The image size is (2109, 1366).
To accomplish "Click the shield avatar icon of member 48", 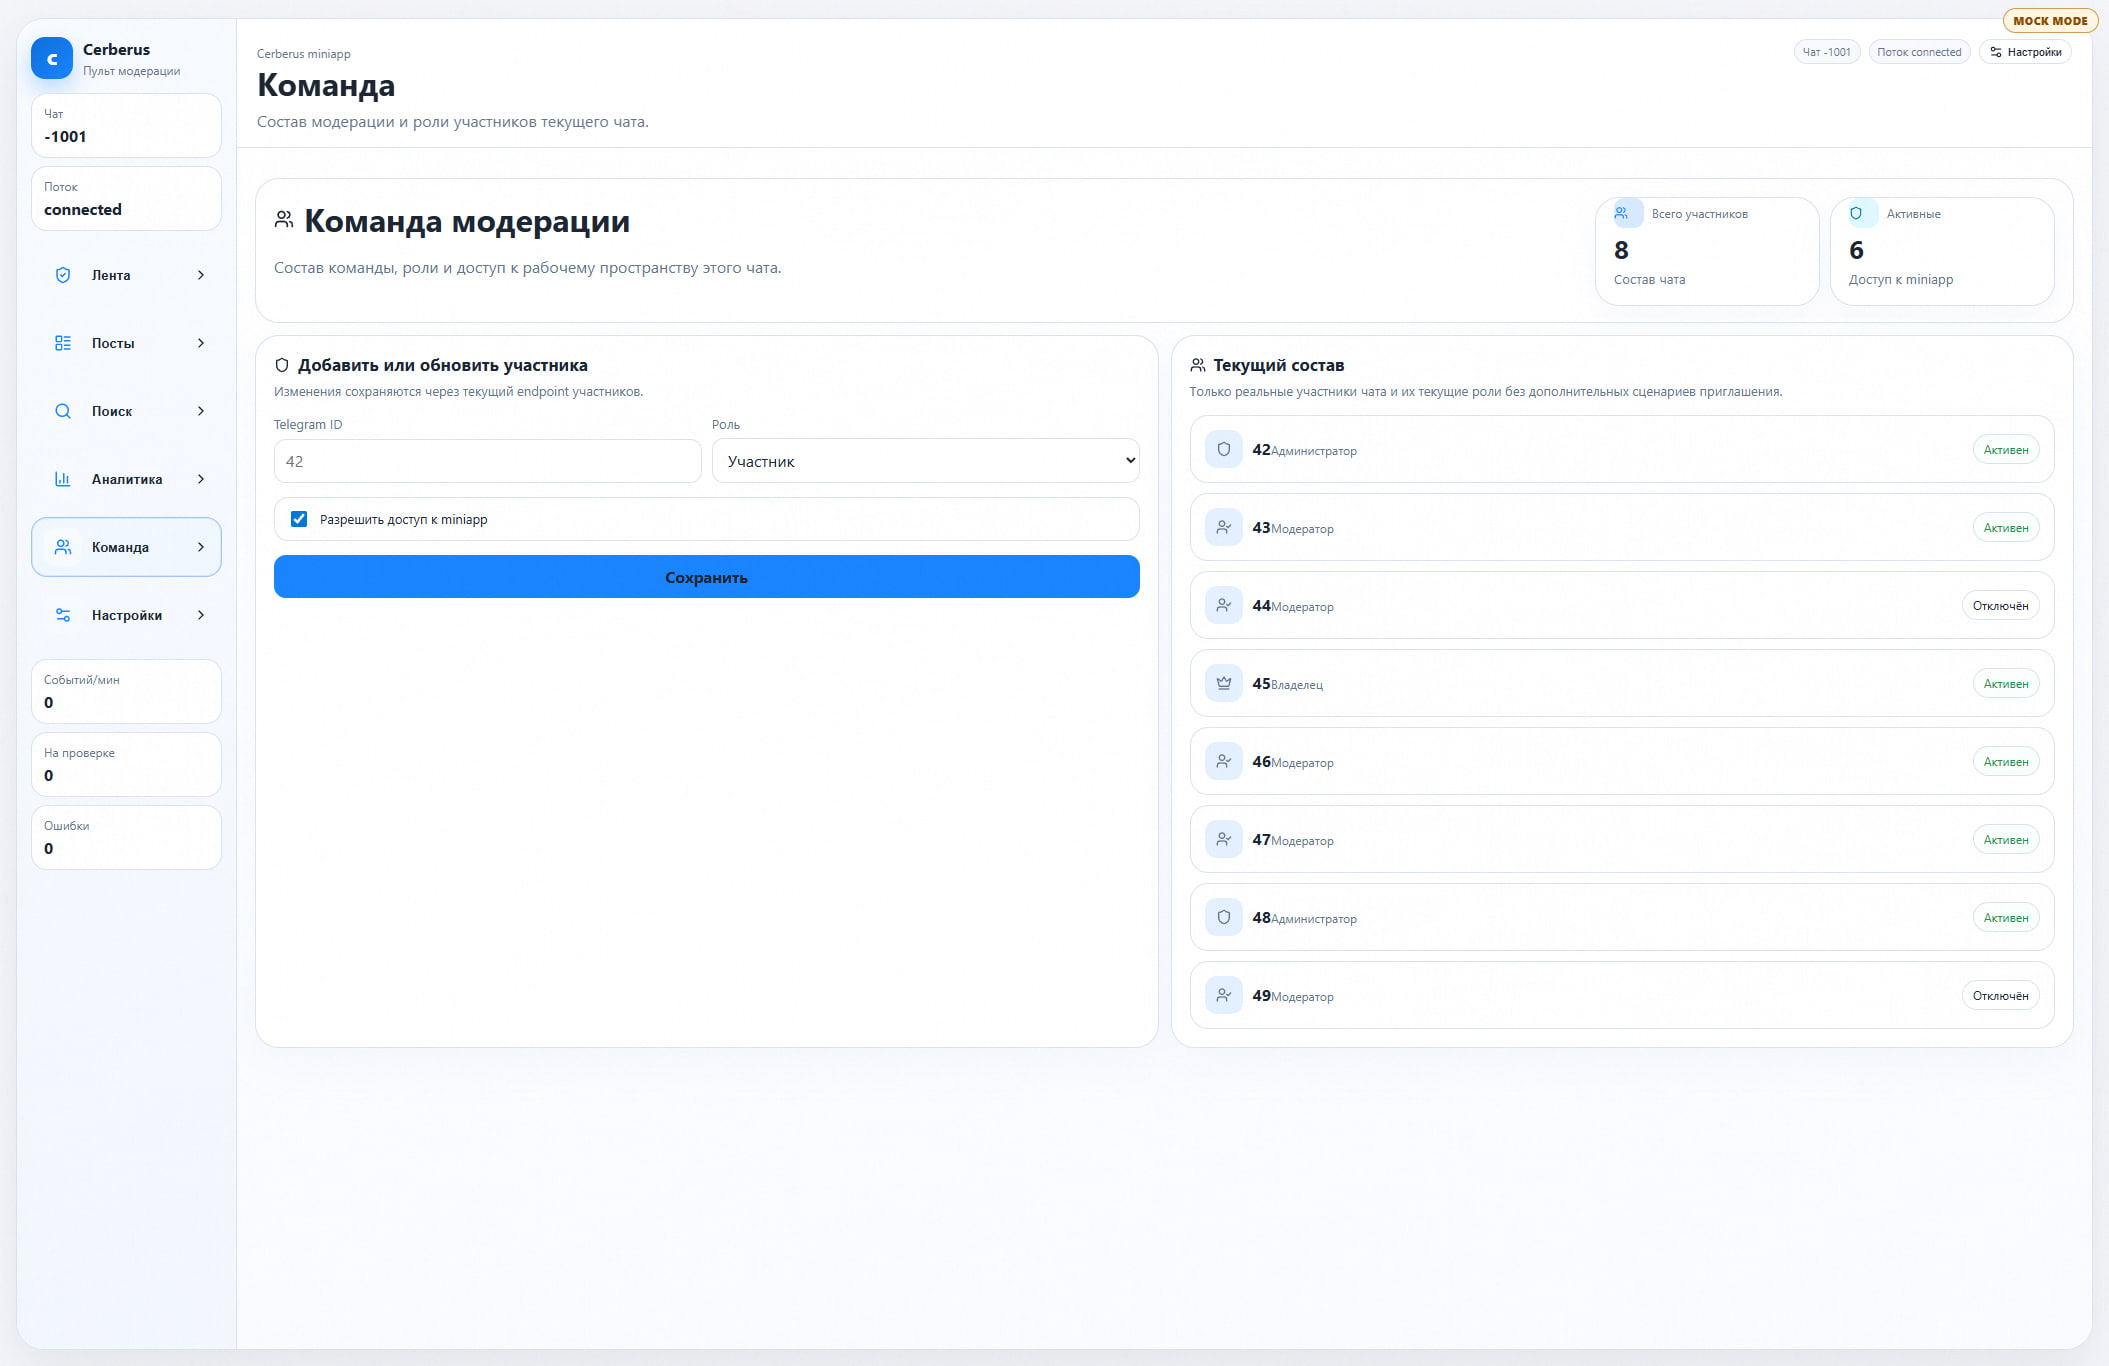I will point(1224,918).
